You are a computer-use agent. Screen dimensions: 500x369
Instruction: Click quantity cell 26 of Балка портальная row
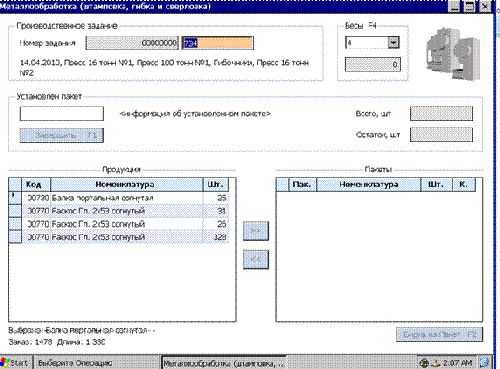point(216,198)
